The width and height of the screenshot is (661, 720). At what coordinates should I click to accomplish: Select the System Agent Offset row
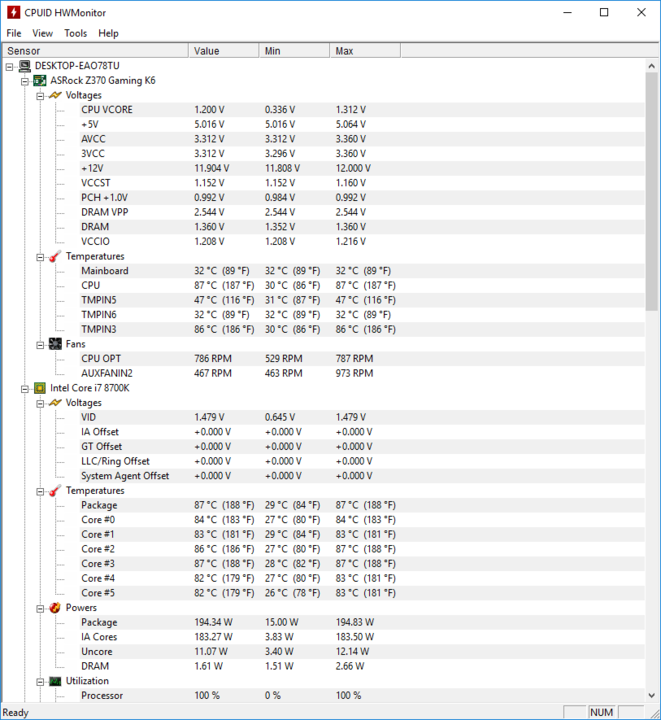(x=362, y=476)
